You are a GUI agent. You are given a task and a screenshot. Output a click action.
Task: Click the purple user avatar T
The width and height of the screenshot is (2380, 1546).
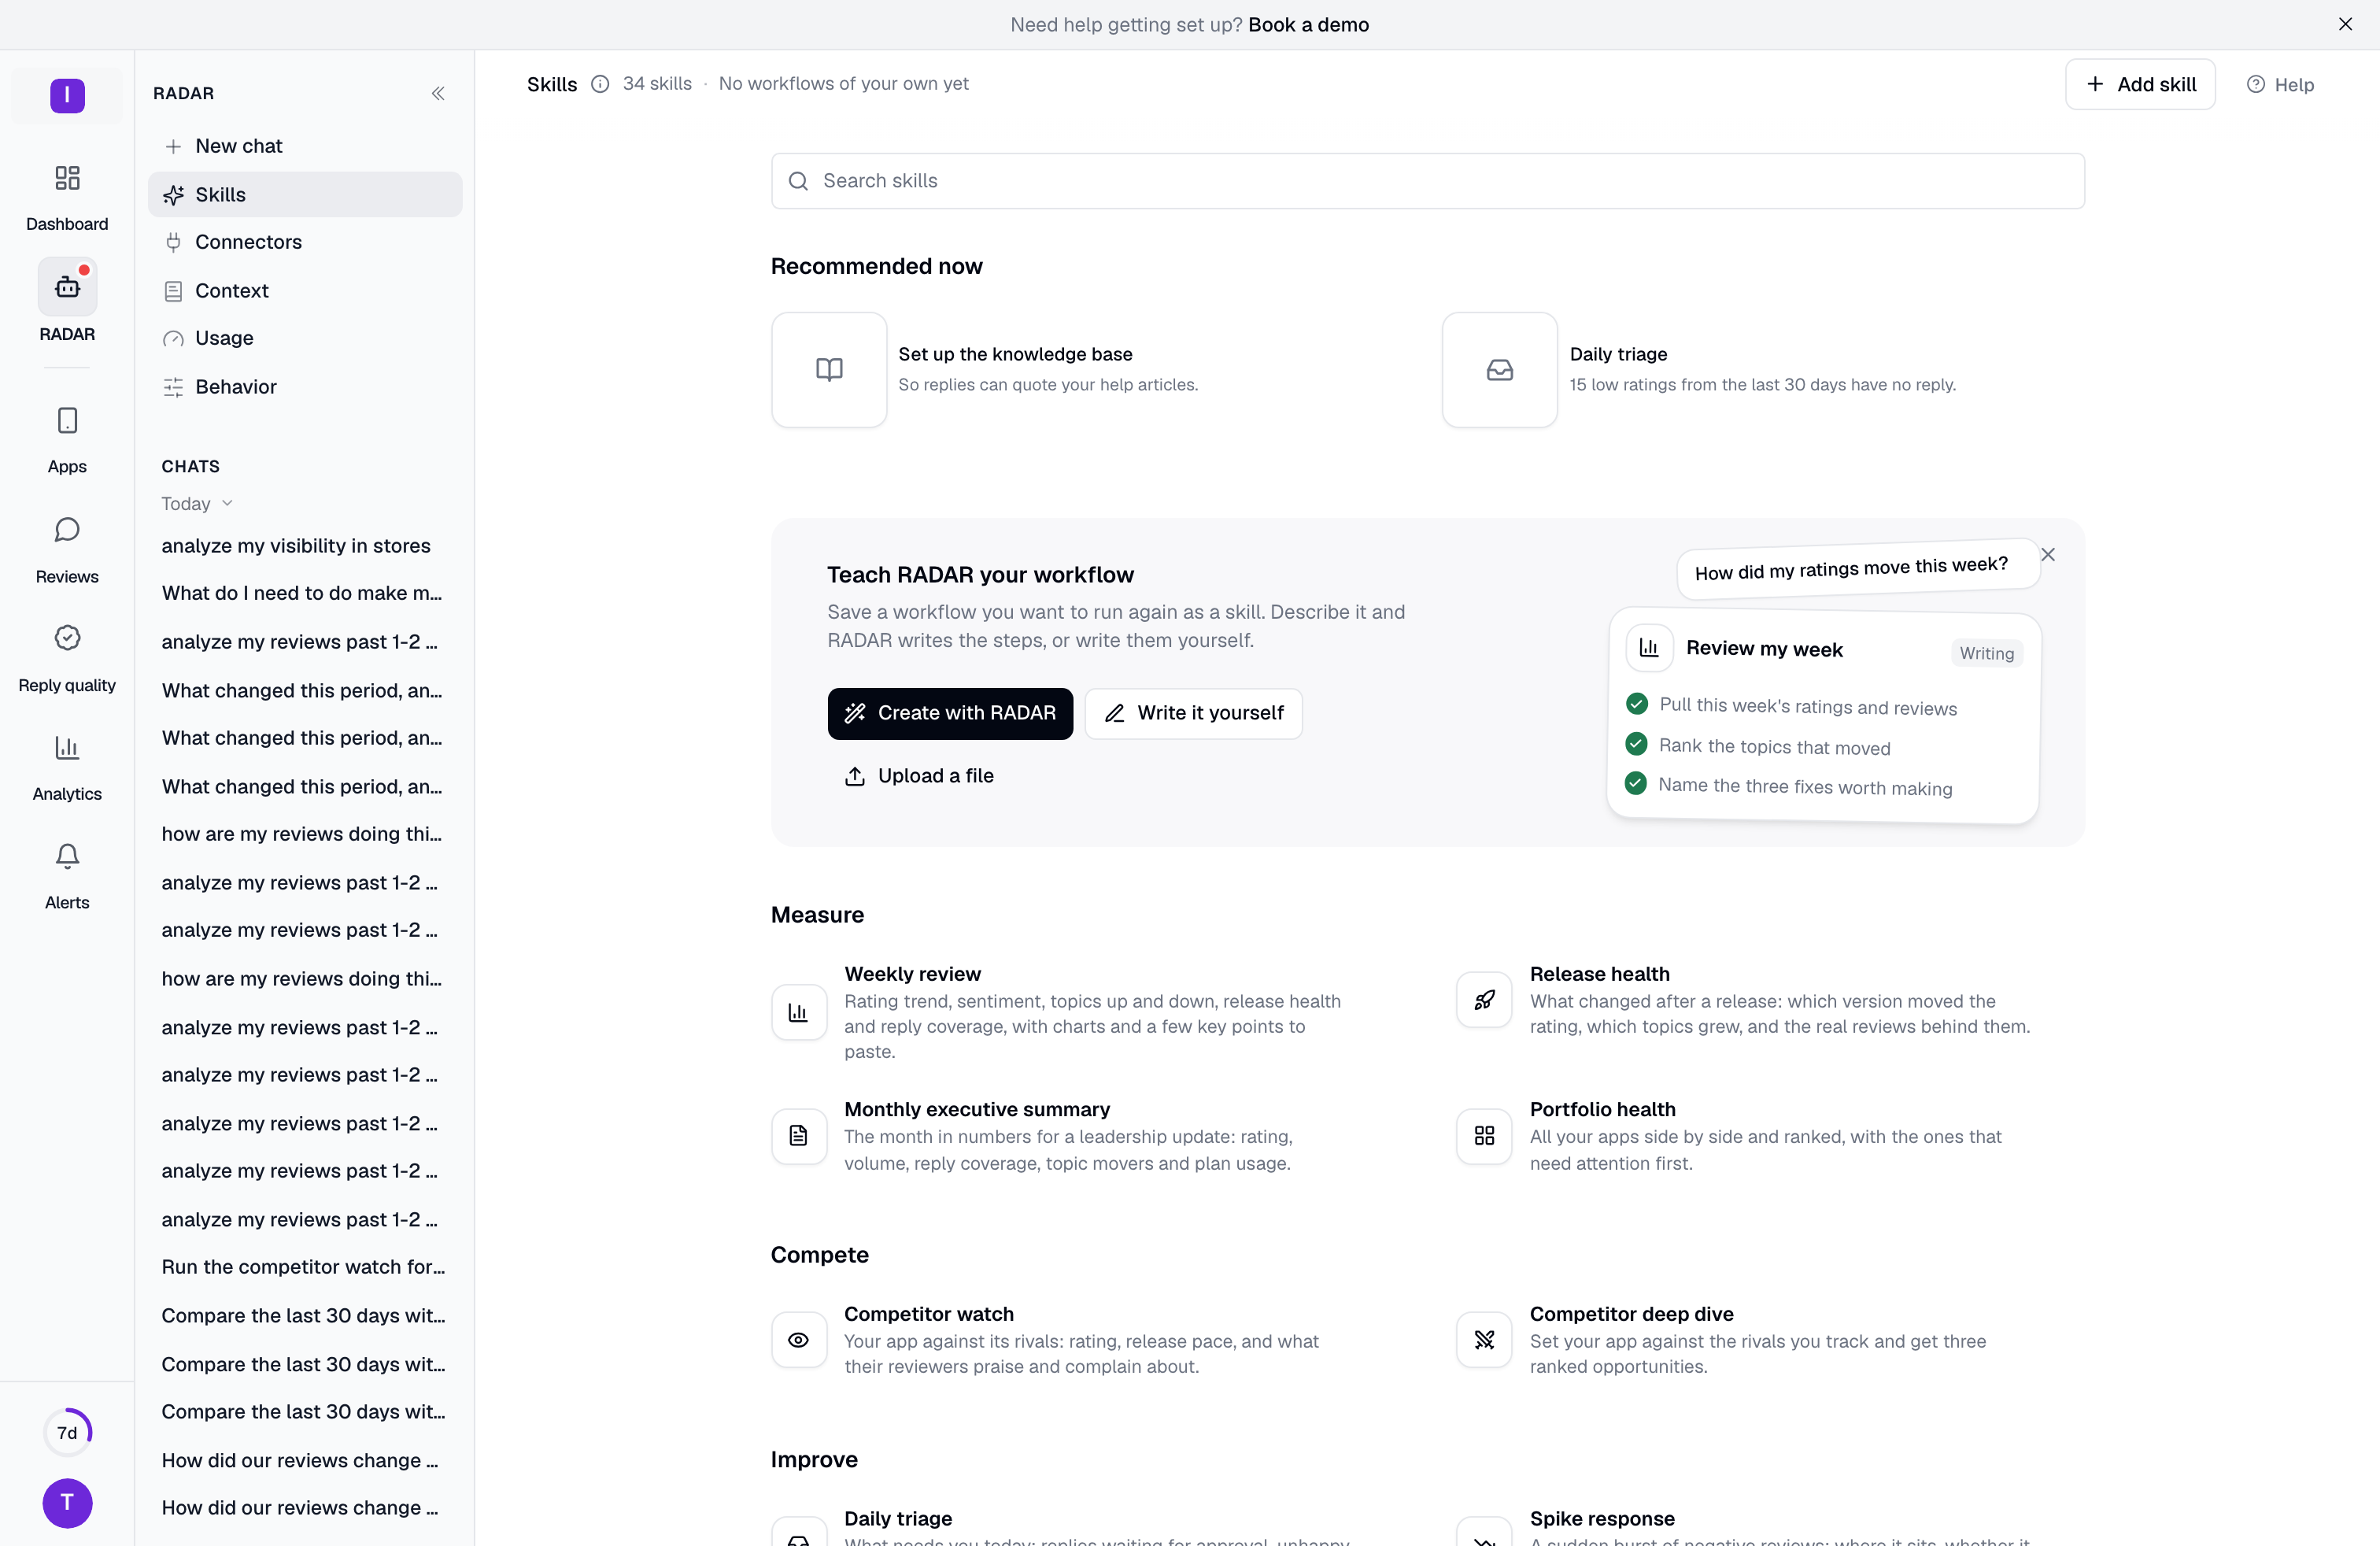tap(67, 1503)
